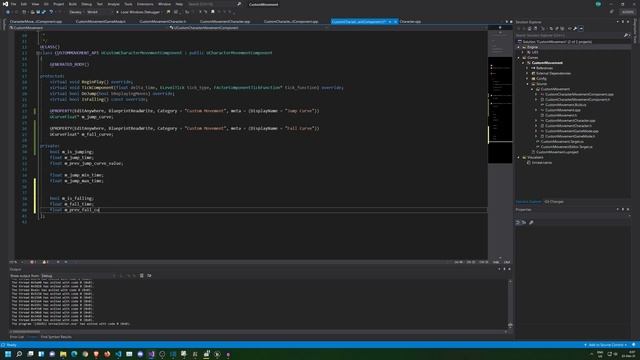Select CustomCharacterMovementComponent.cpp in Solution Explorer

[x=579, y=94]
